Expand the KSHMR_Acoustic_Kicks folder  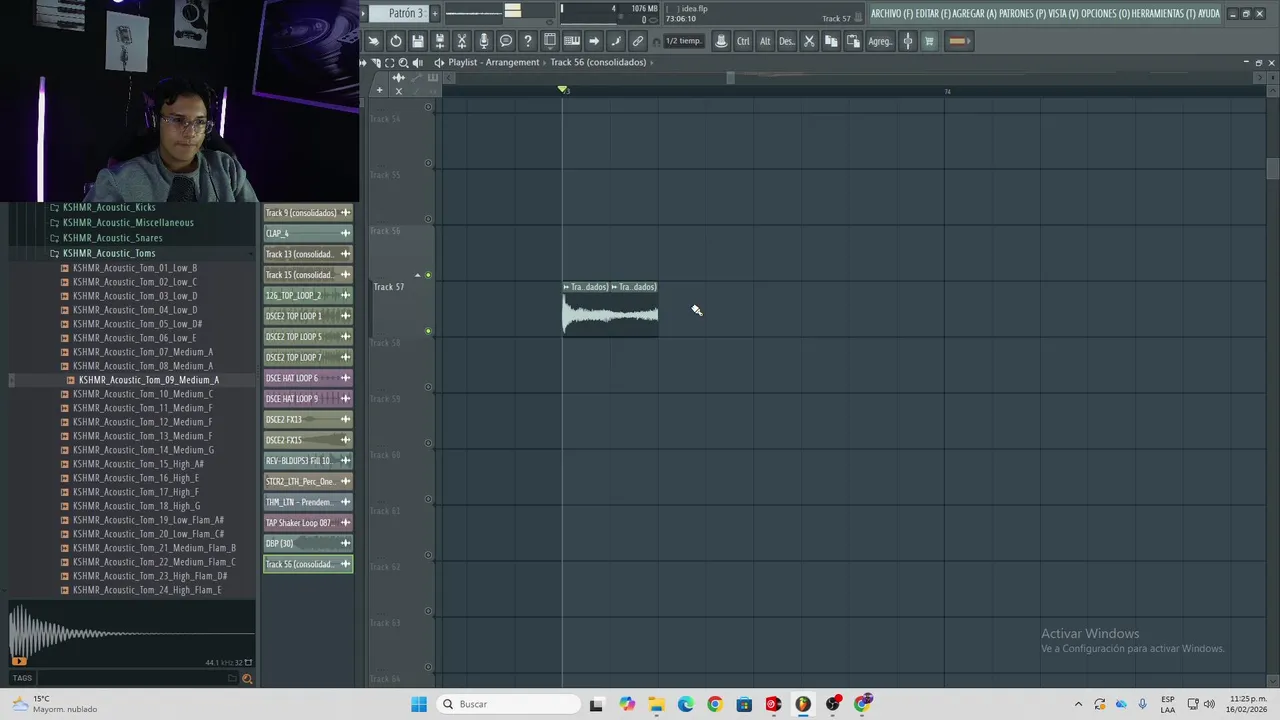click(108, 207)
